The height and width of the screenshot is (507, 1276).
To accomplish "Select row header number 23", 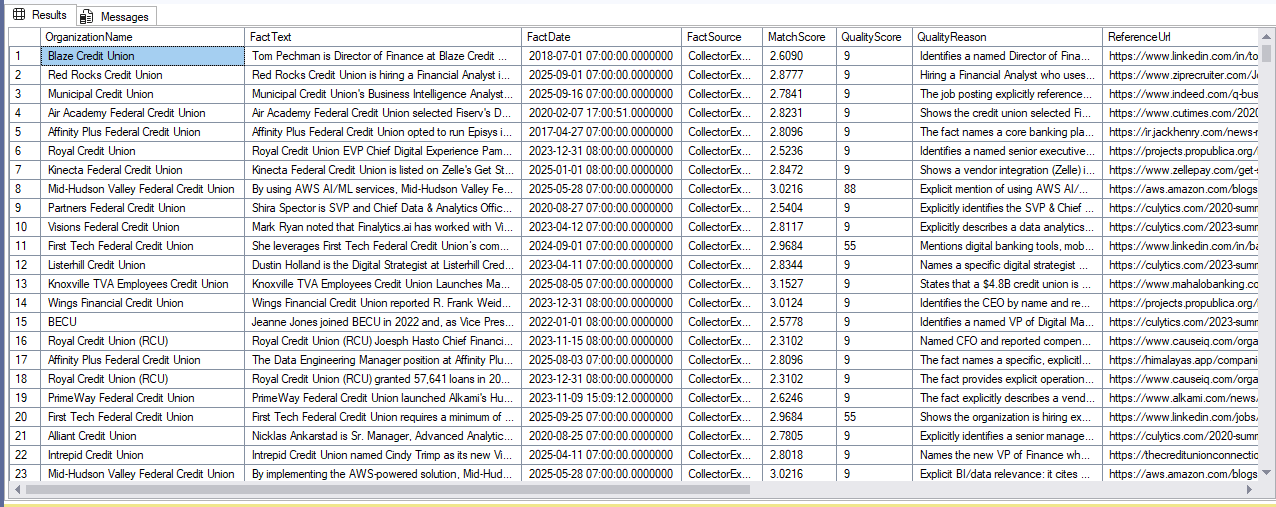I will point(24,474).
